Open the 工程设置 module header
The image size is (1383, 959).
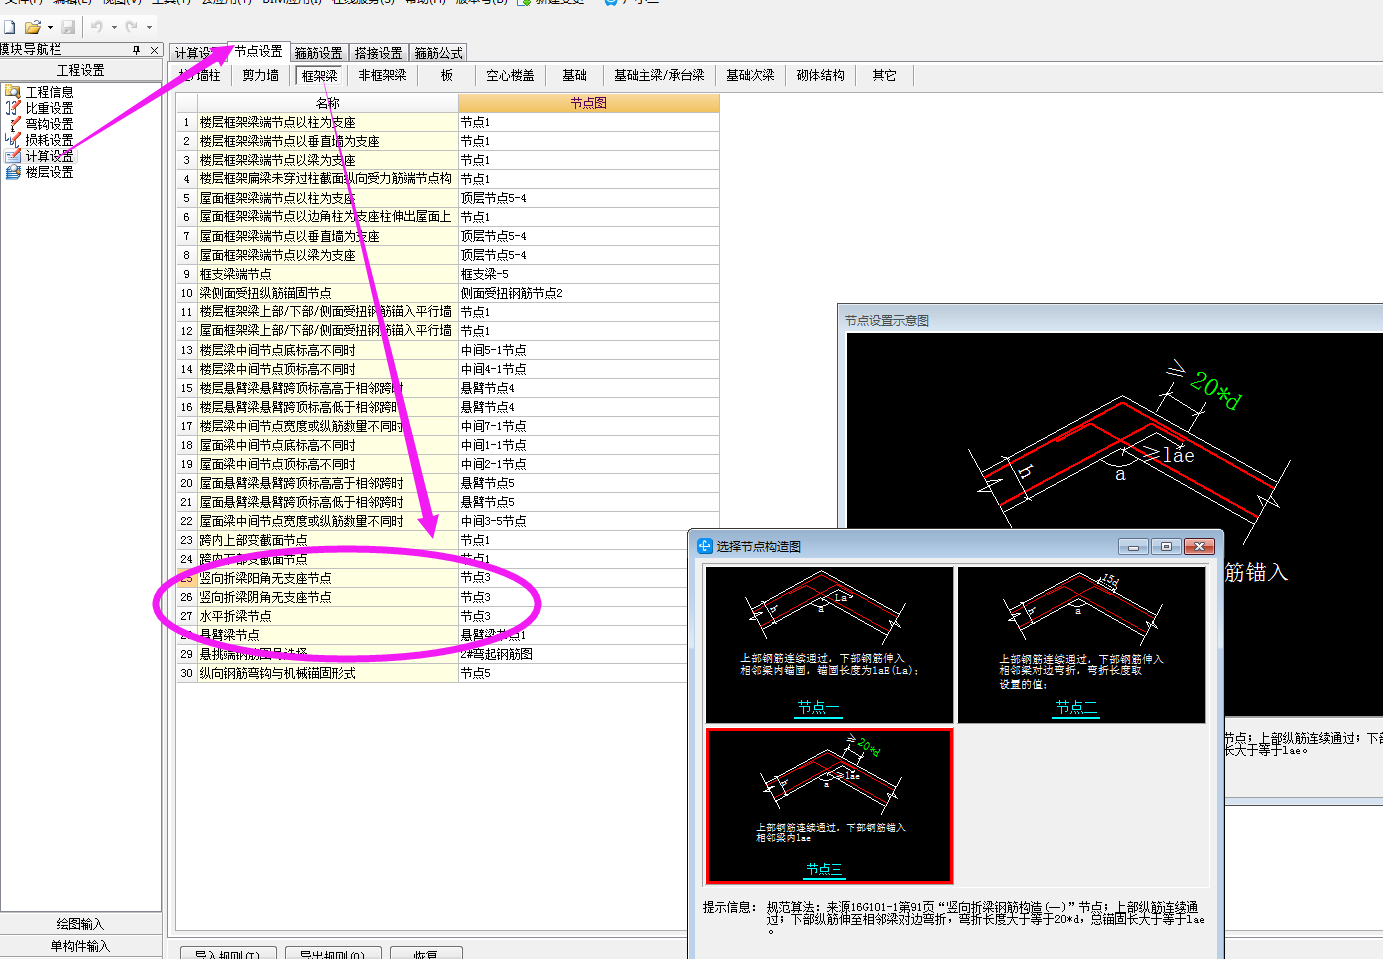tap(81, 70)
